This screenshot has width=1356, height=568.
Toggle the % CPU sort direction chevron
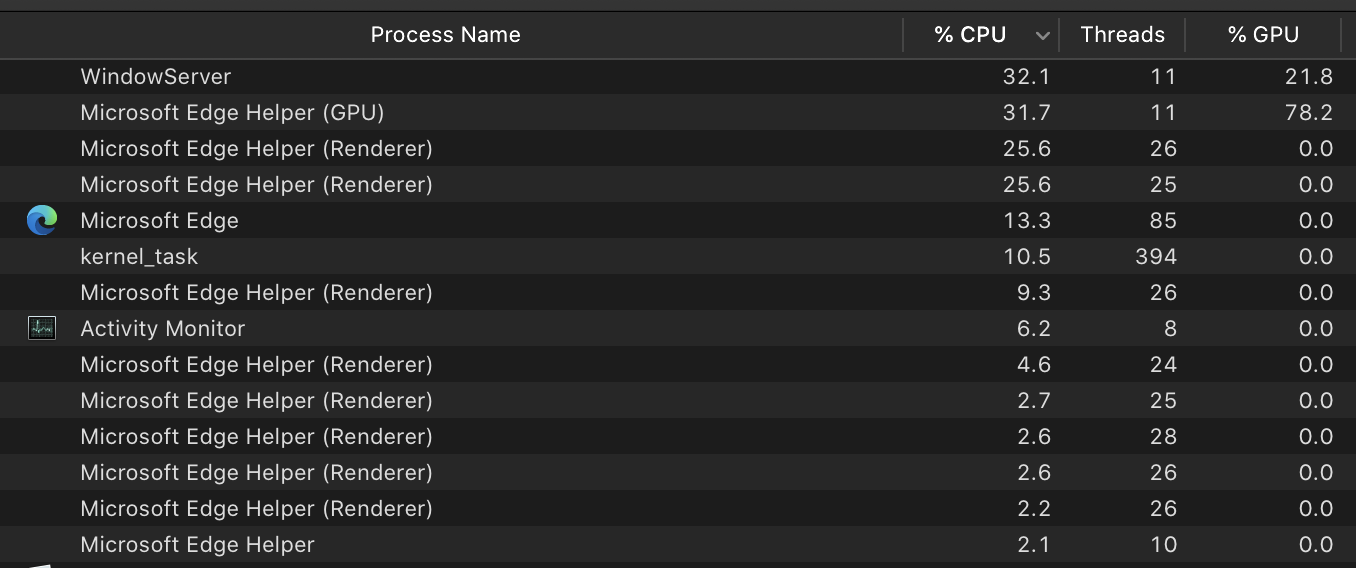click(x=1042, y=36)
